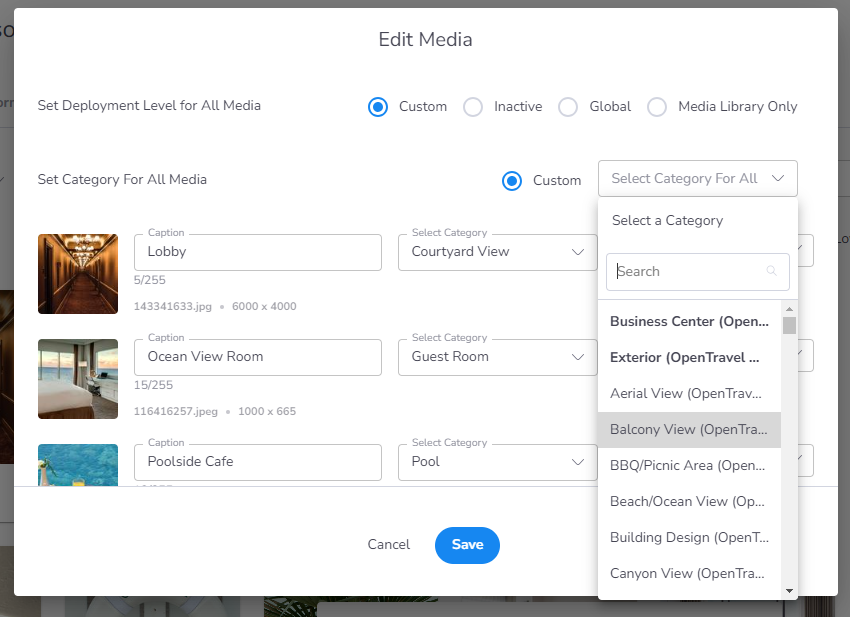Open the Courtyard View category dropdown
This screenshot has width=850, height=617.
498,252
